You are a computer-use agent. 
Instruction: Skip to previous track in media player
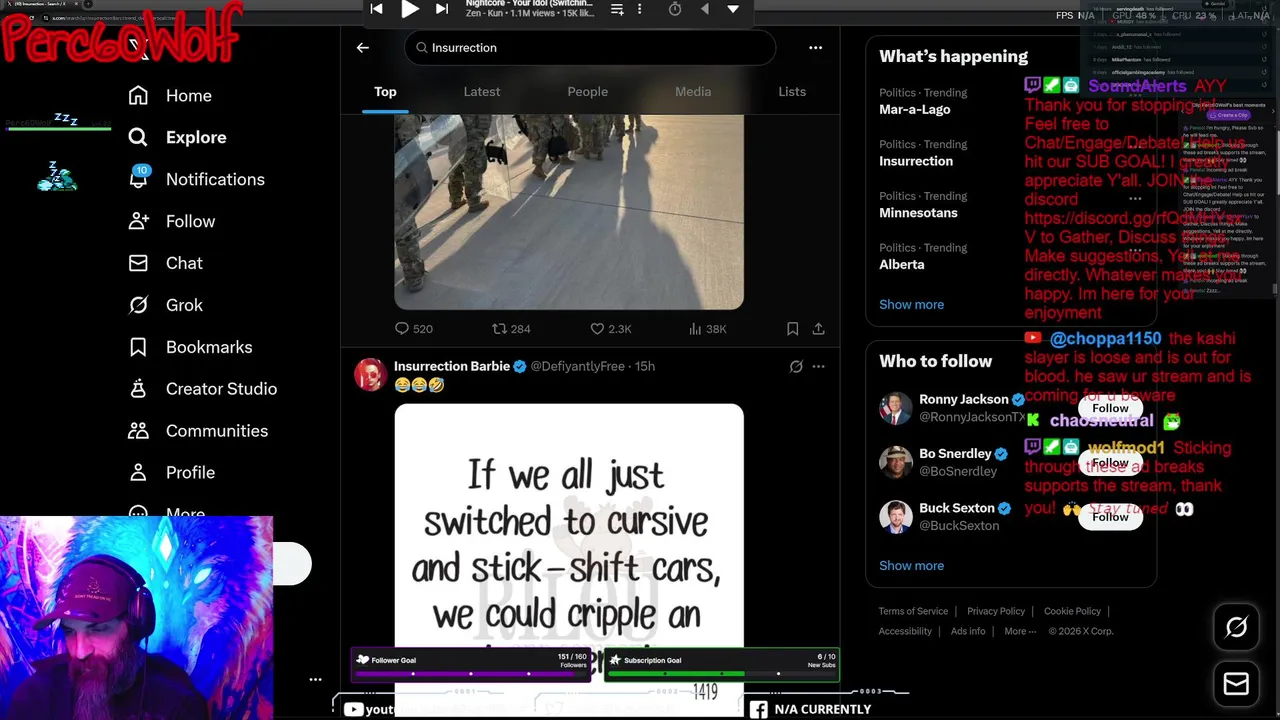tap(376, 9)
